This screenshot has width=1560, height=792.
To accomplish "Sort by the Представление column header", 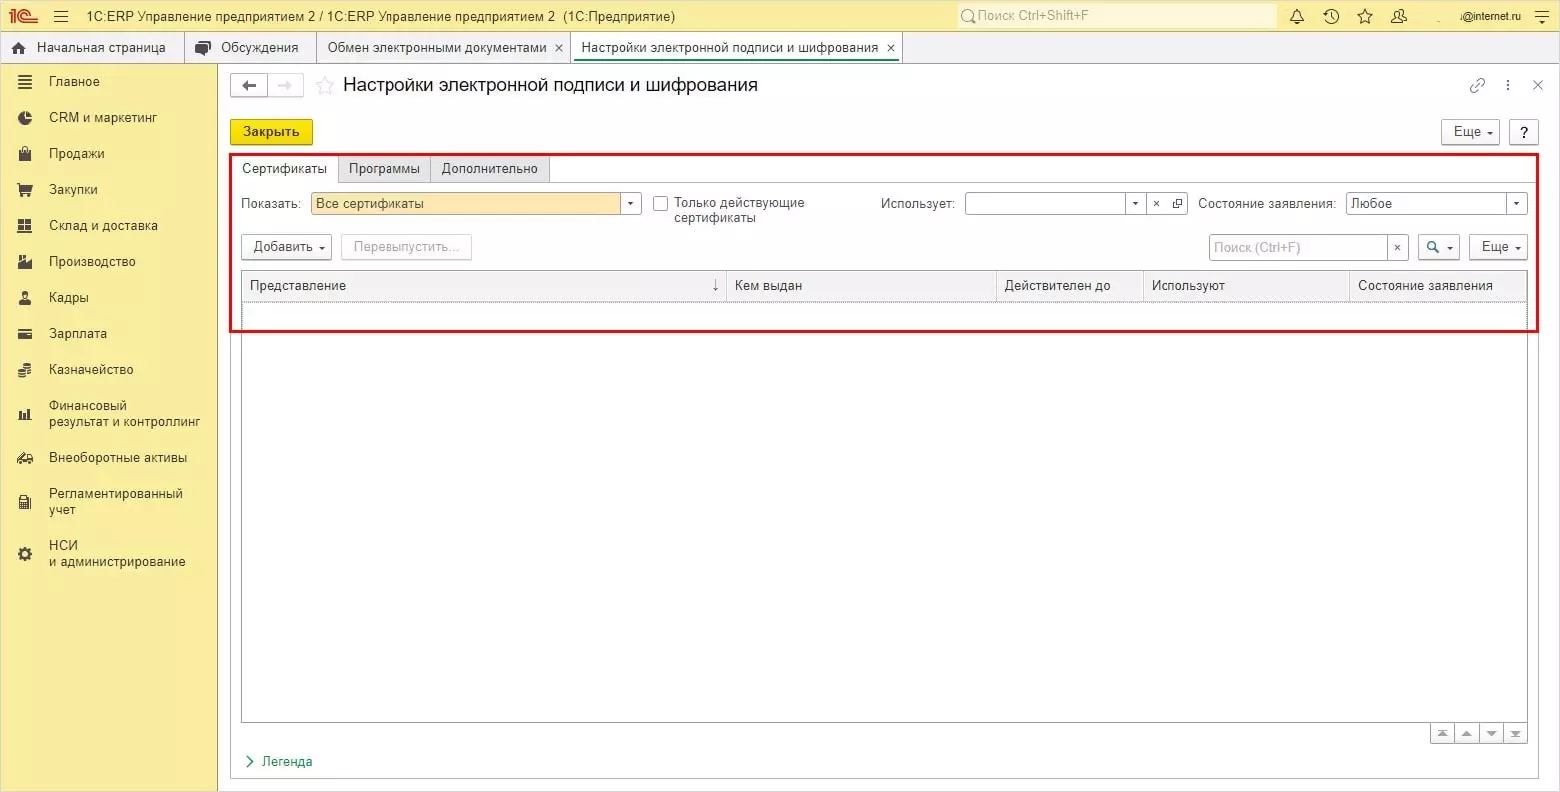I will coord(484,286).
